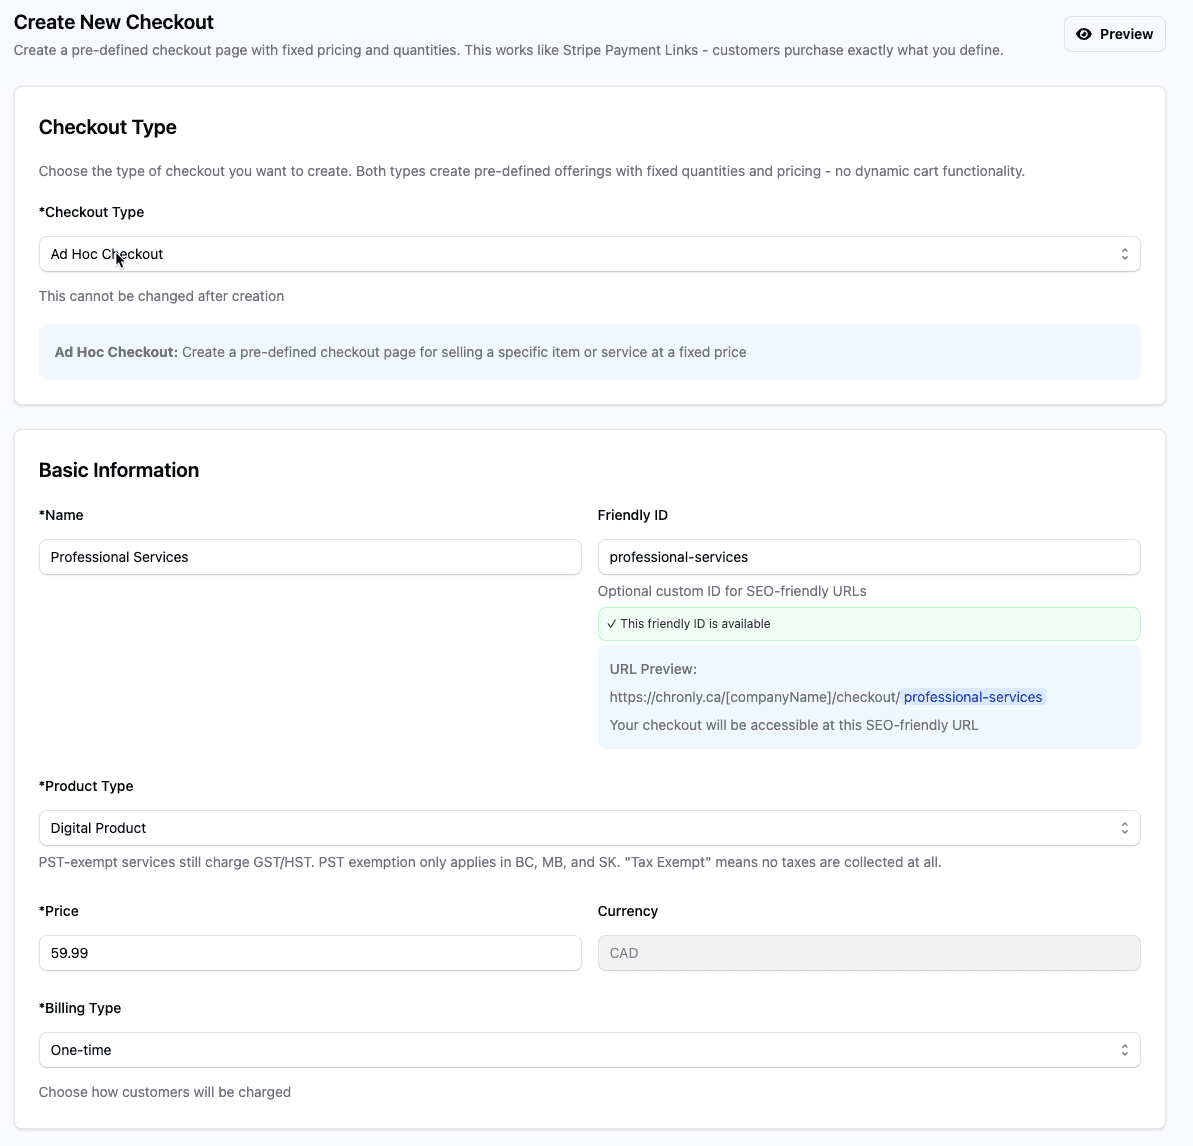Click the Checkout Type section heading
This screenshot has width=1193, height=1146.
[x=107, y=127]
